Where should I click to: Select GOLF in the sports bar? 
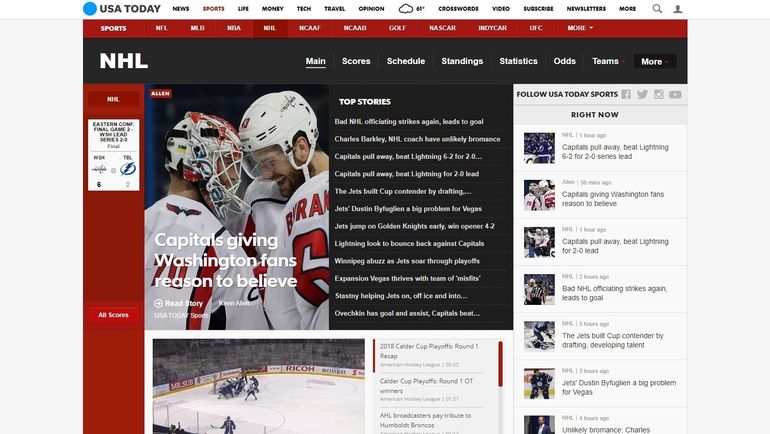pyautogui.click(x=397, y=28)
